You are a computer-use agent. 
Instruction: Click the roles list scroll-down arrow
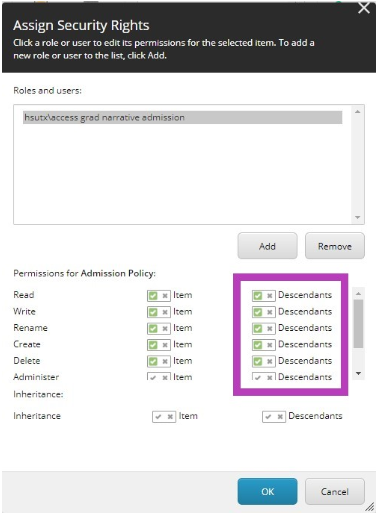[358, 217]
